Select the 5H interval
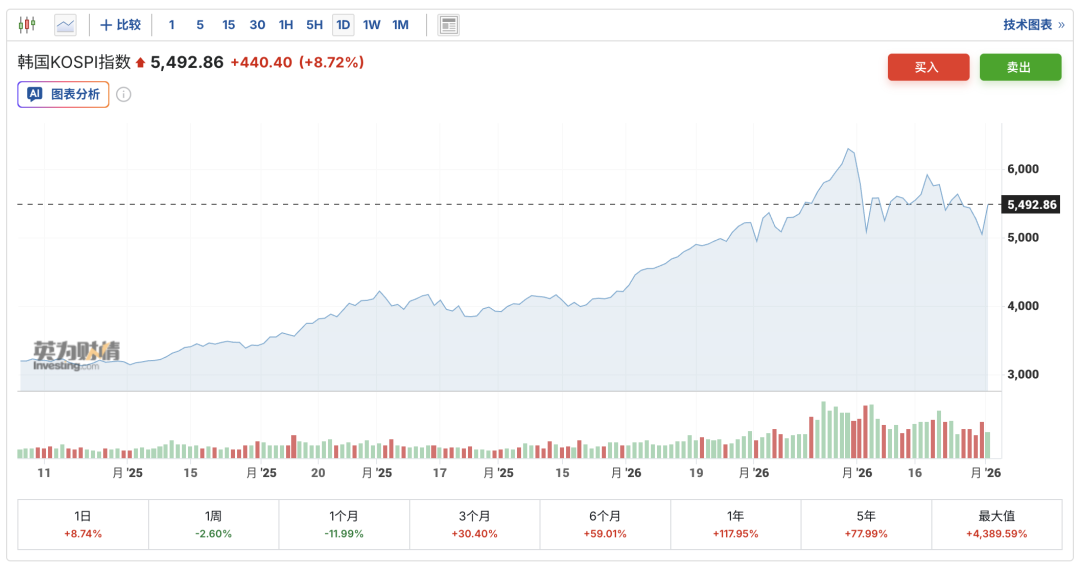Viewport: 1080px width, 569px height. [x=314, y=25]
